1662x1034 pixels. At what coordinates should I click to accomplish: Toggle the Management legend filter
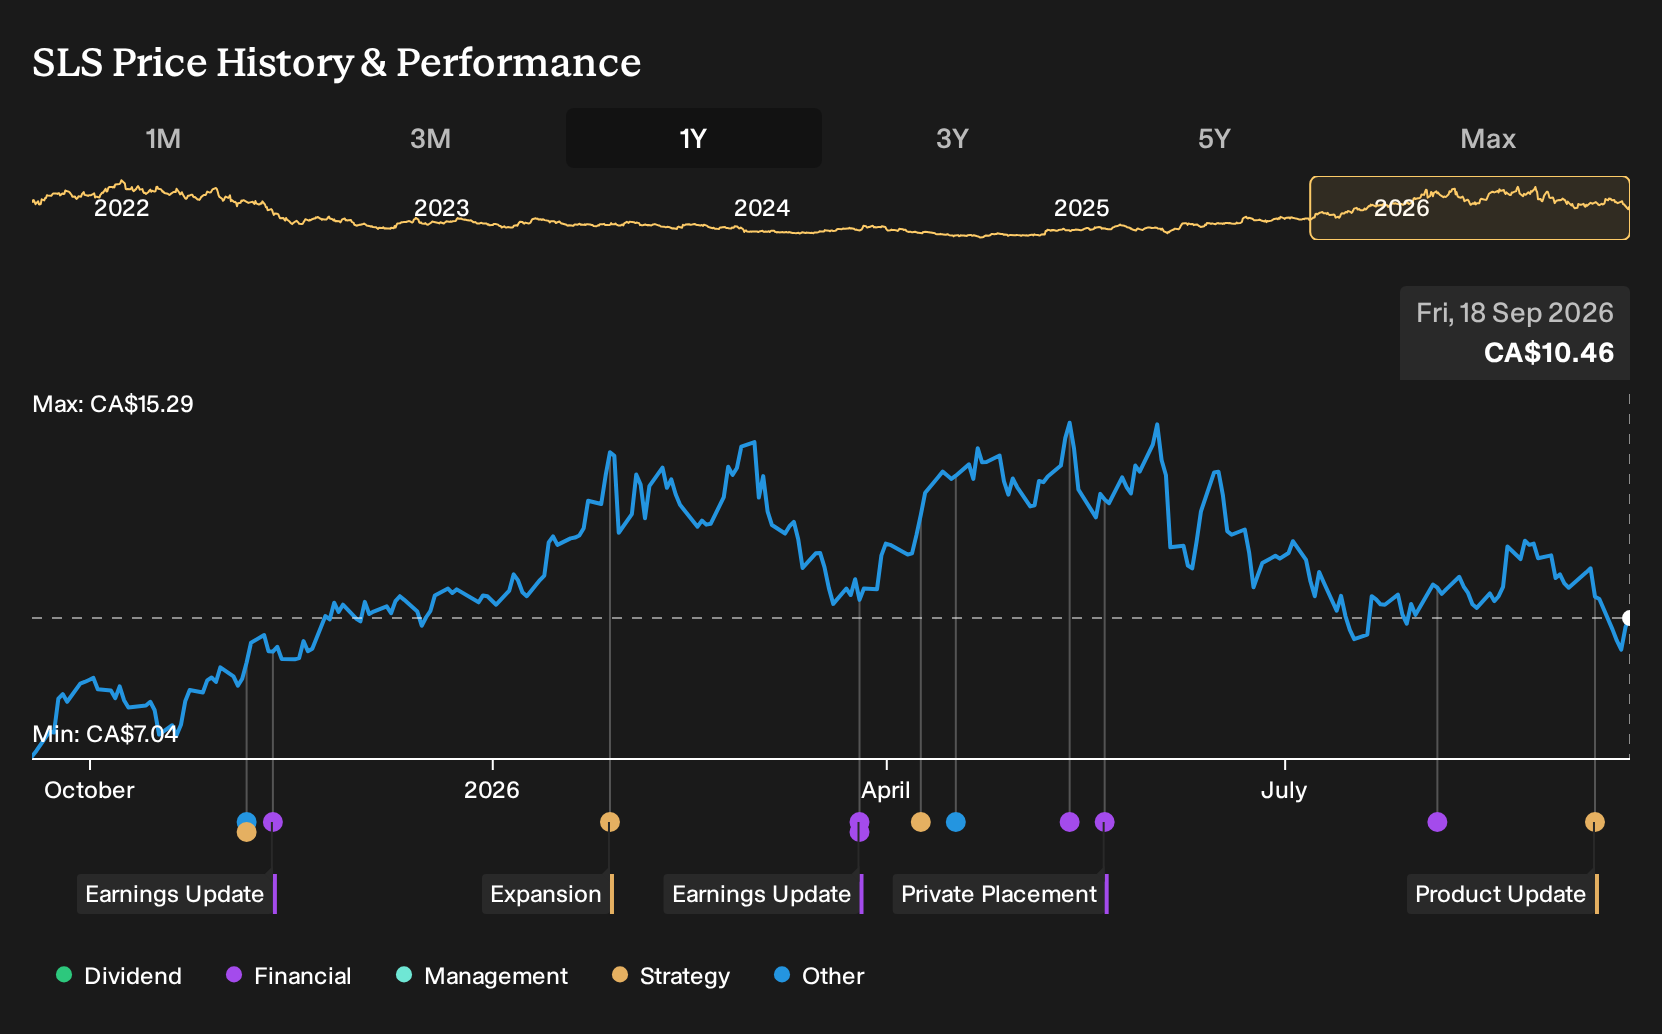tap(481, 976)
